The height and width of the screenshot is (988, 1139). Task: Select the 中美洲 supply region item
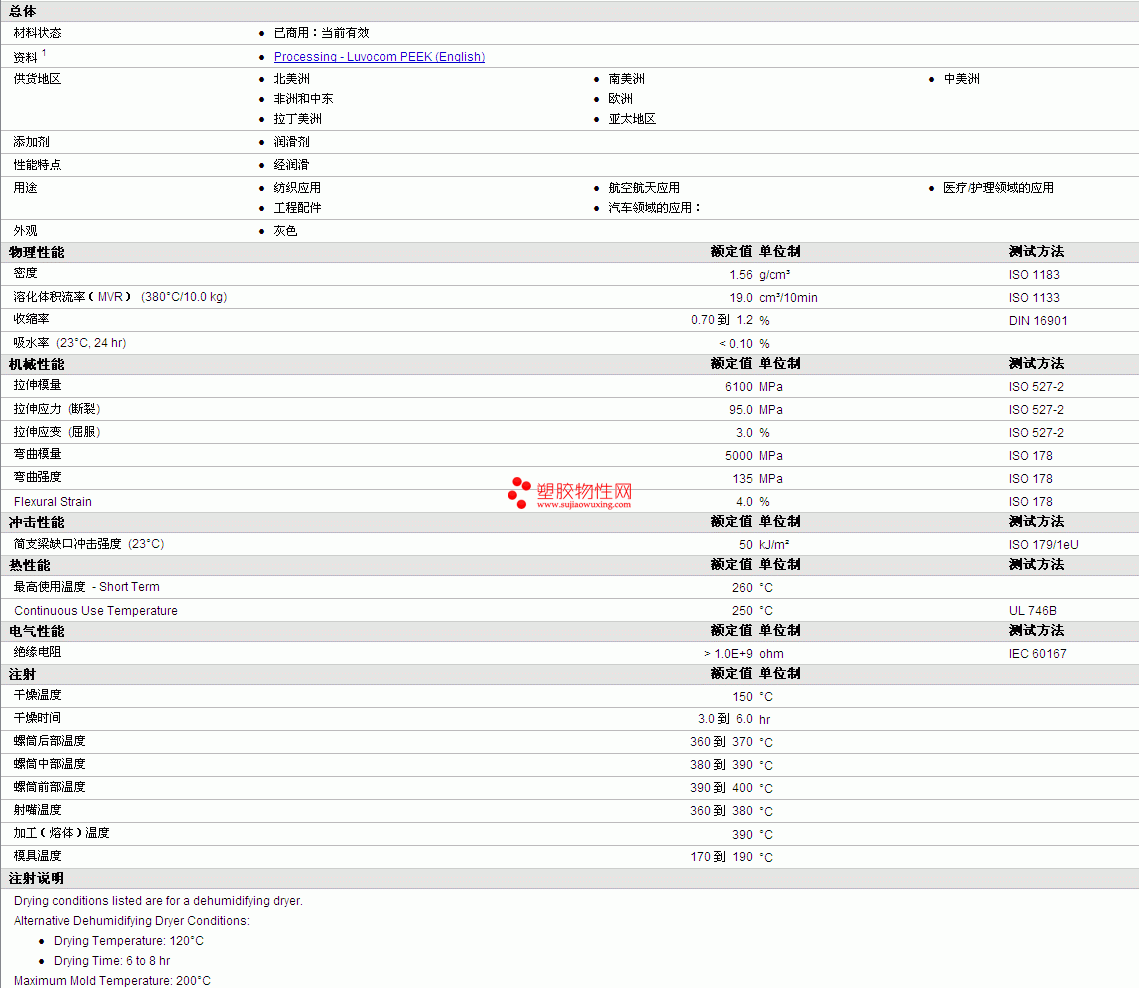(961, 78)
